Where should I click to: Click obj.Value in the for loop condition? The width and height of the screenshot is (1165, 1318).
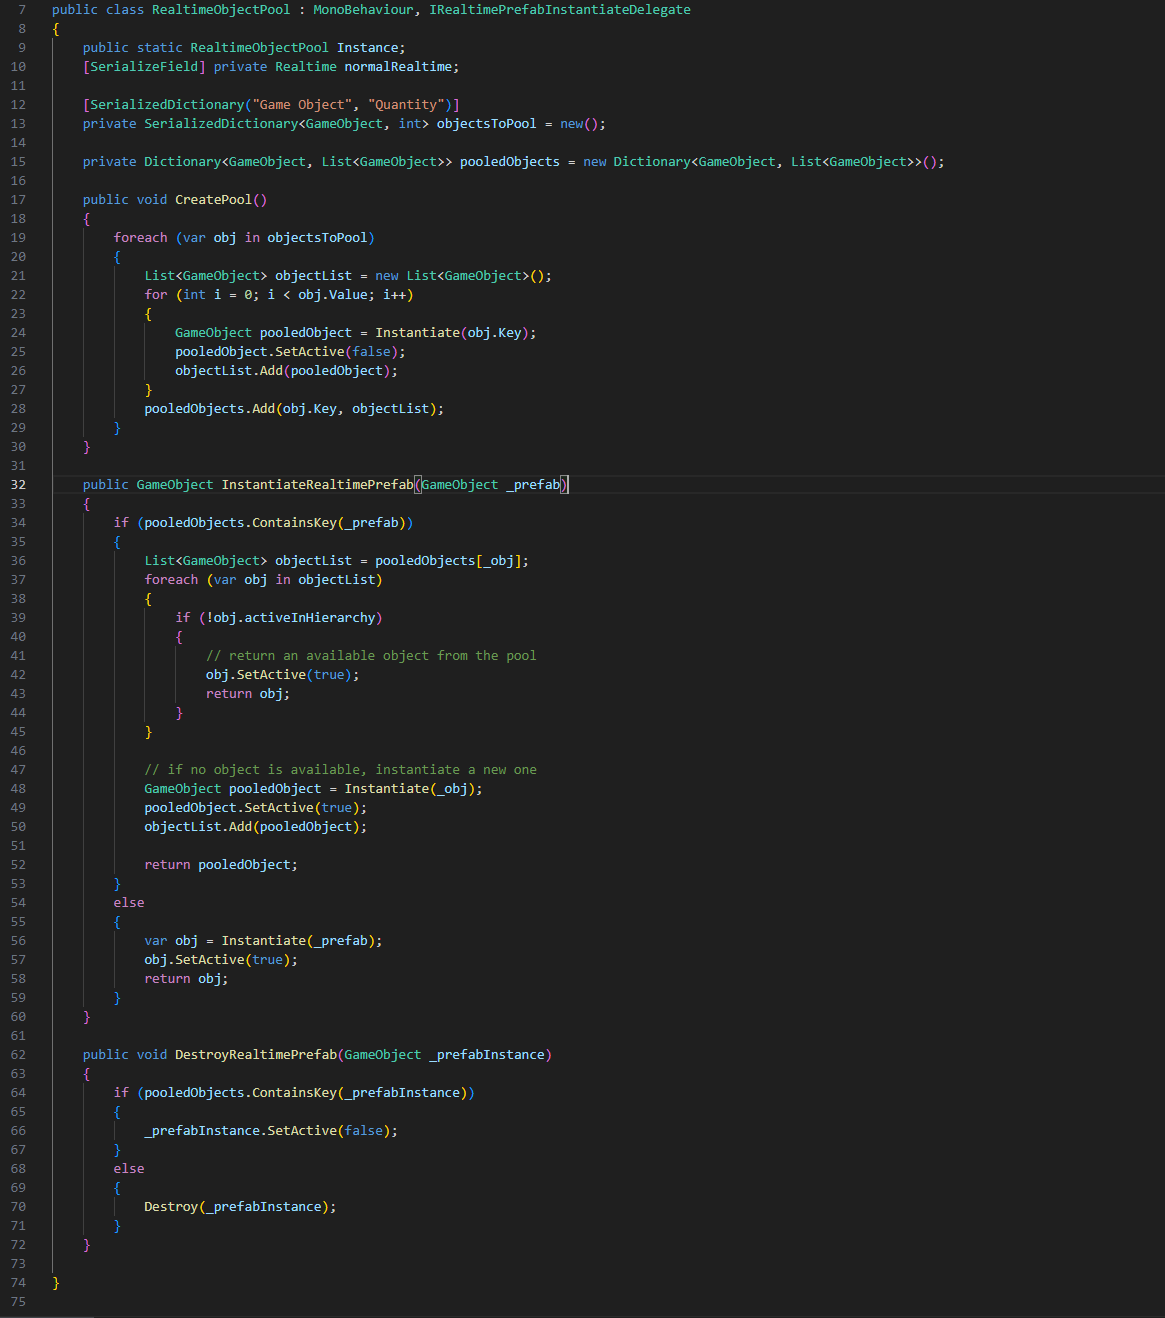coord(333,295)
